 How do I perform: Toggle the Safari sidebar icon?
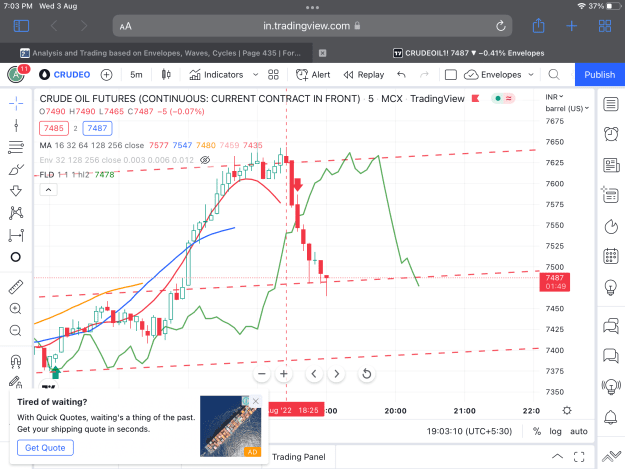21,26
